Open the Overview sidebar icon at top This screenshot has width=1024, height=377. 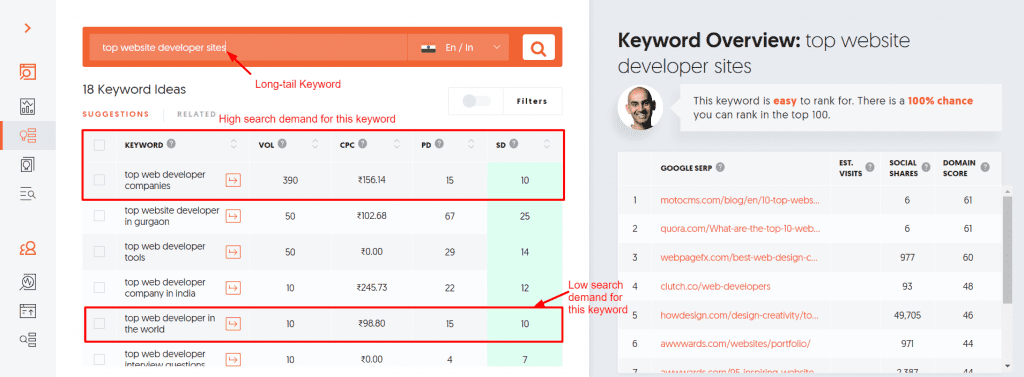27,72
